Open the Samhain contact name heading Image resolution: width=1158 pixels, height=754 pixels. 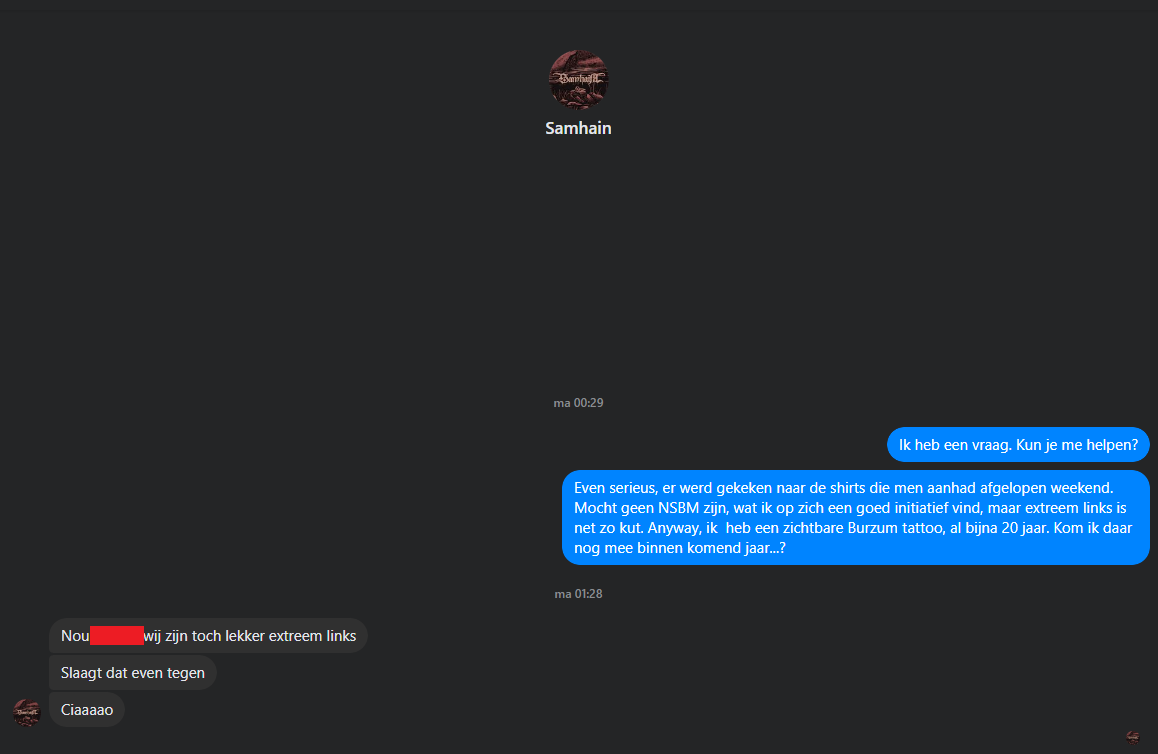tap(578, 128)
